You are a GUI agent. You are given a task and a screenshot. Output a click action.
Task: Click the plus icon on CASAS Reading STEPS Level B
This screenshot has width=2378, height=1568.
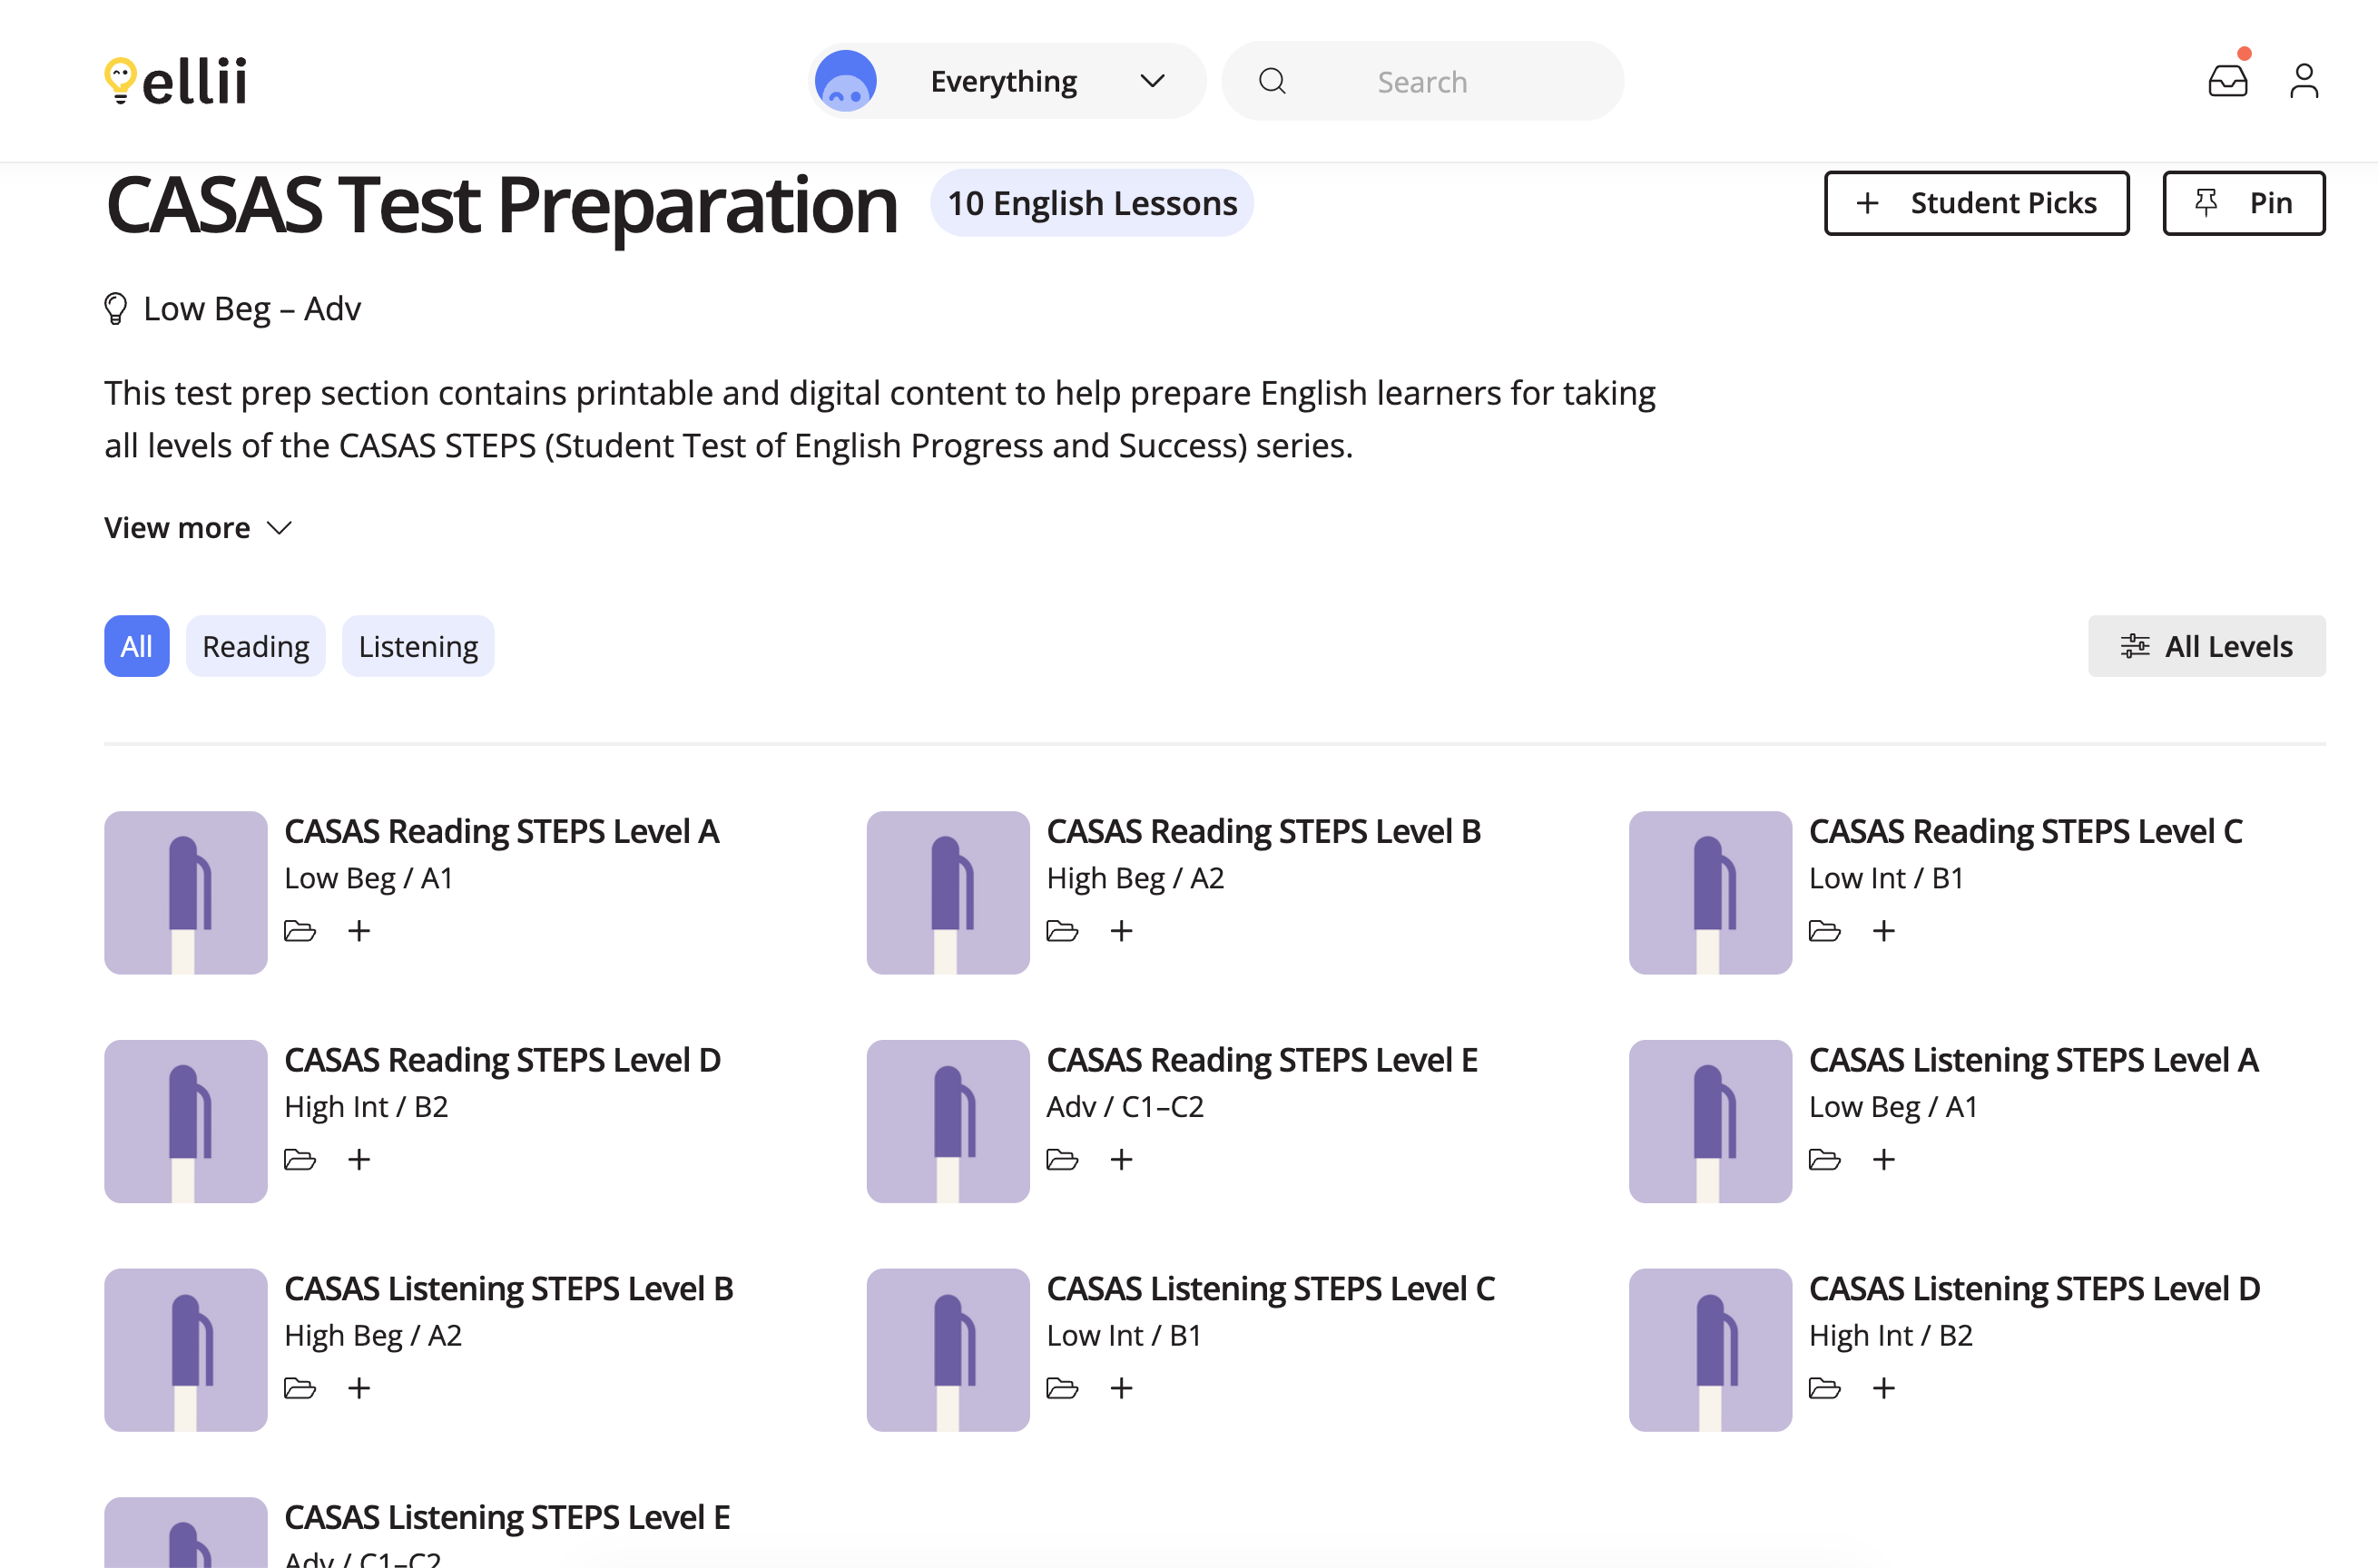pyautogui.click(x=1122, y=930)
